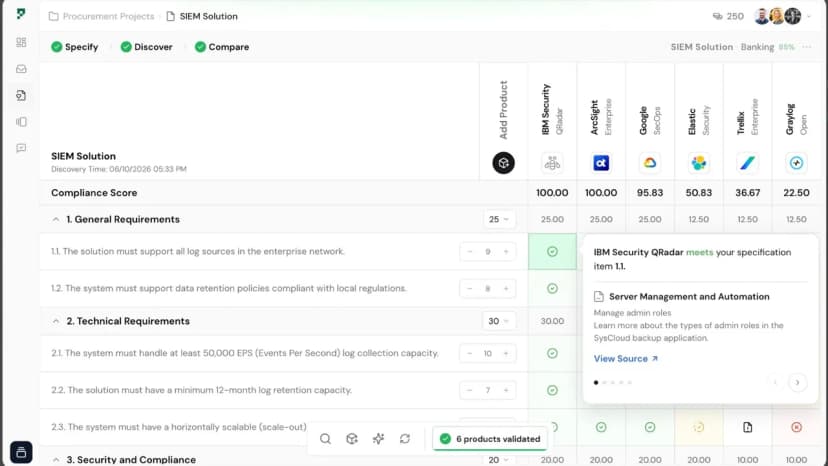The image size is (828, 466).
Task: Collapse the General Requirements section
Action: (x=56, y=219)
